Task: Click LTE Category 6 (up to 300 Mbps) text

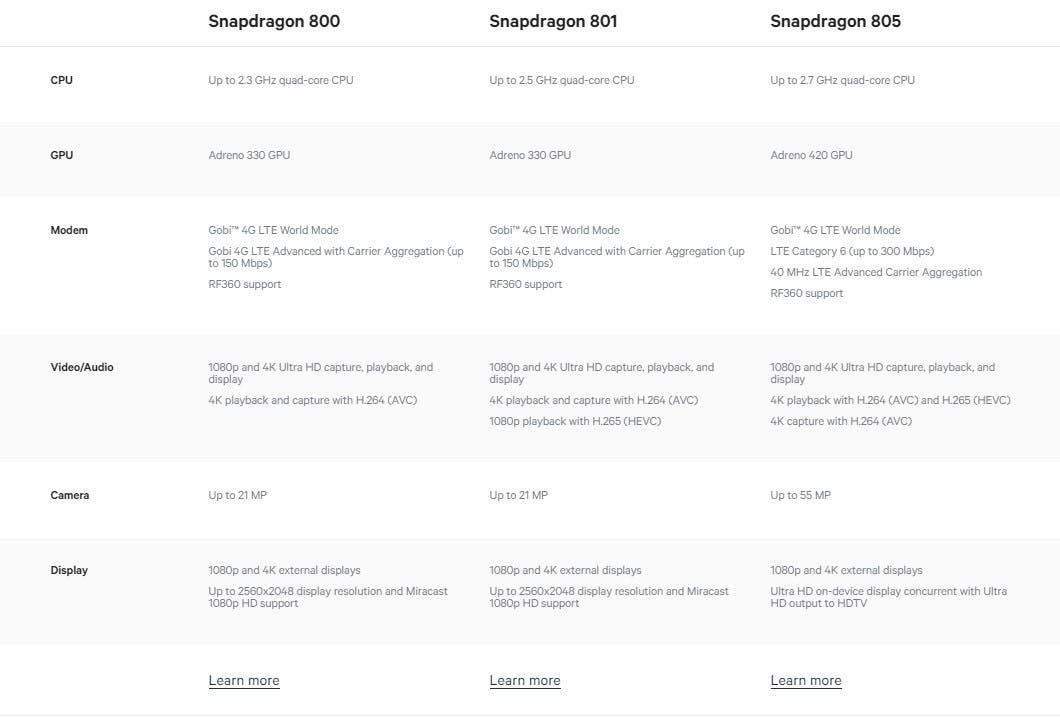Action: [x=852, y=251]
